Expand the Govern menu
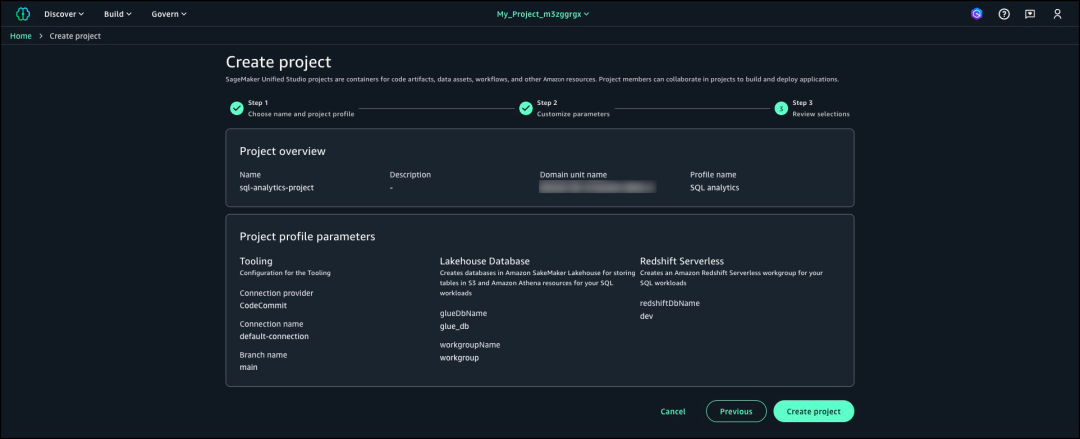 [169, 14]
